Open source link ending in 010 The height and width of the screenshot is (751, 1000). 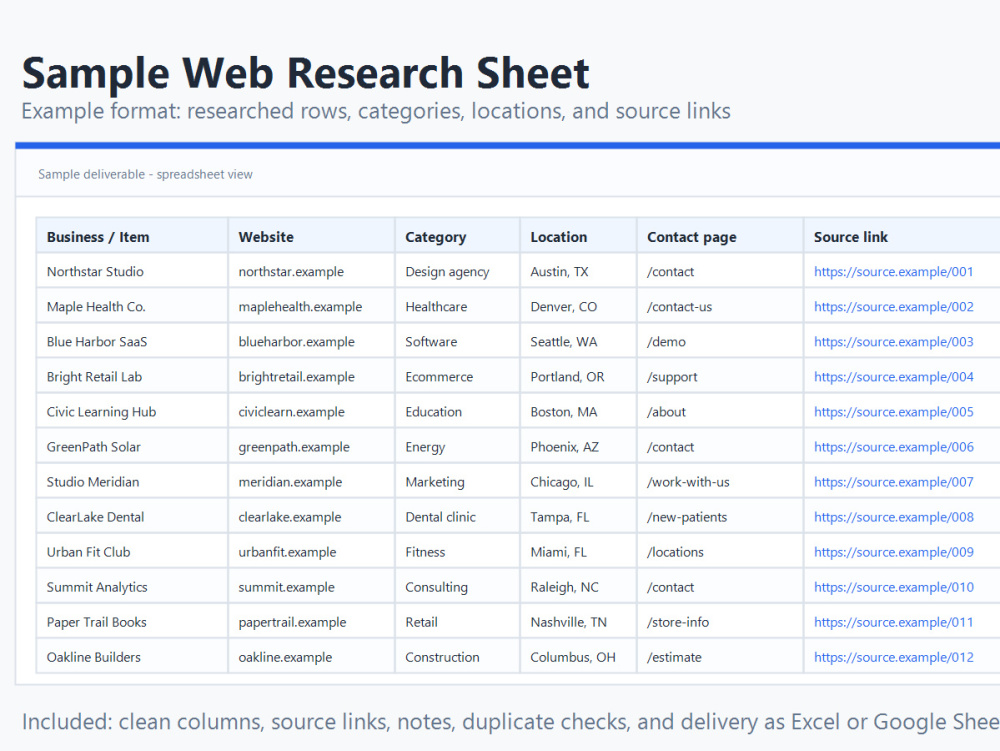click(x=893, y=587)
